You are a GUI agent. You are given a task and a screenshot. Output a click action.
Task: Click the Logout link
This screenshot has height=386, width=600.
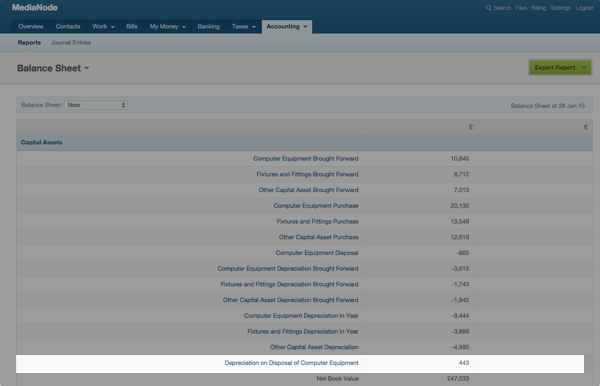coord(584,8)
